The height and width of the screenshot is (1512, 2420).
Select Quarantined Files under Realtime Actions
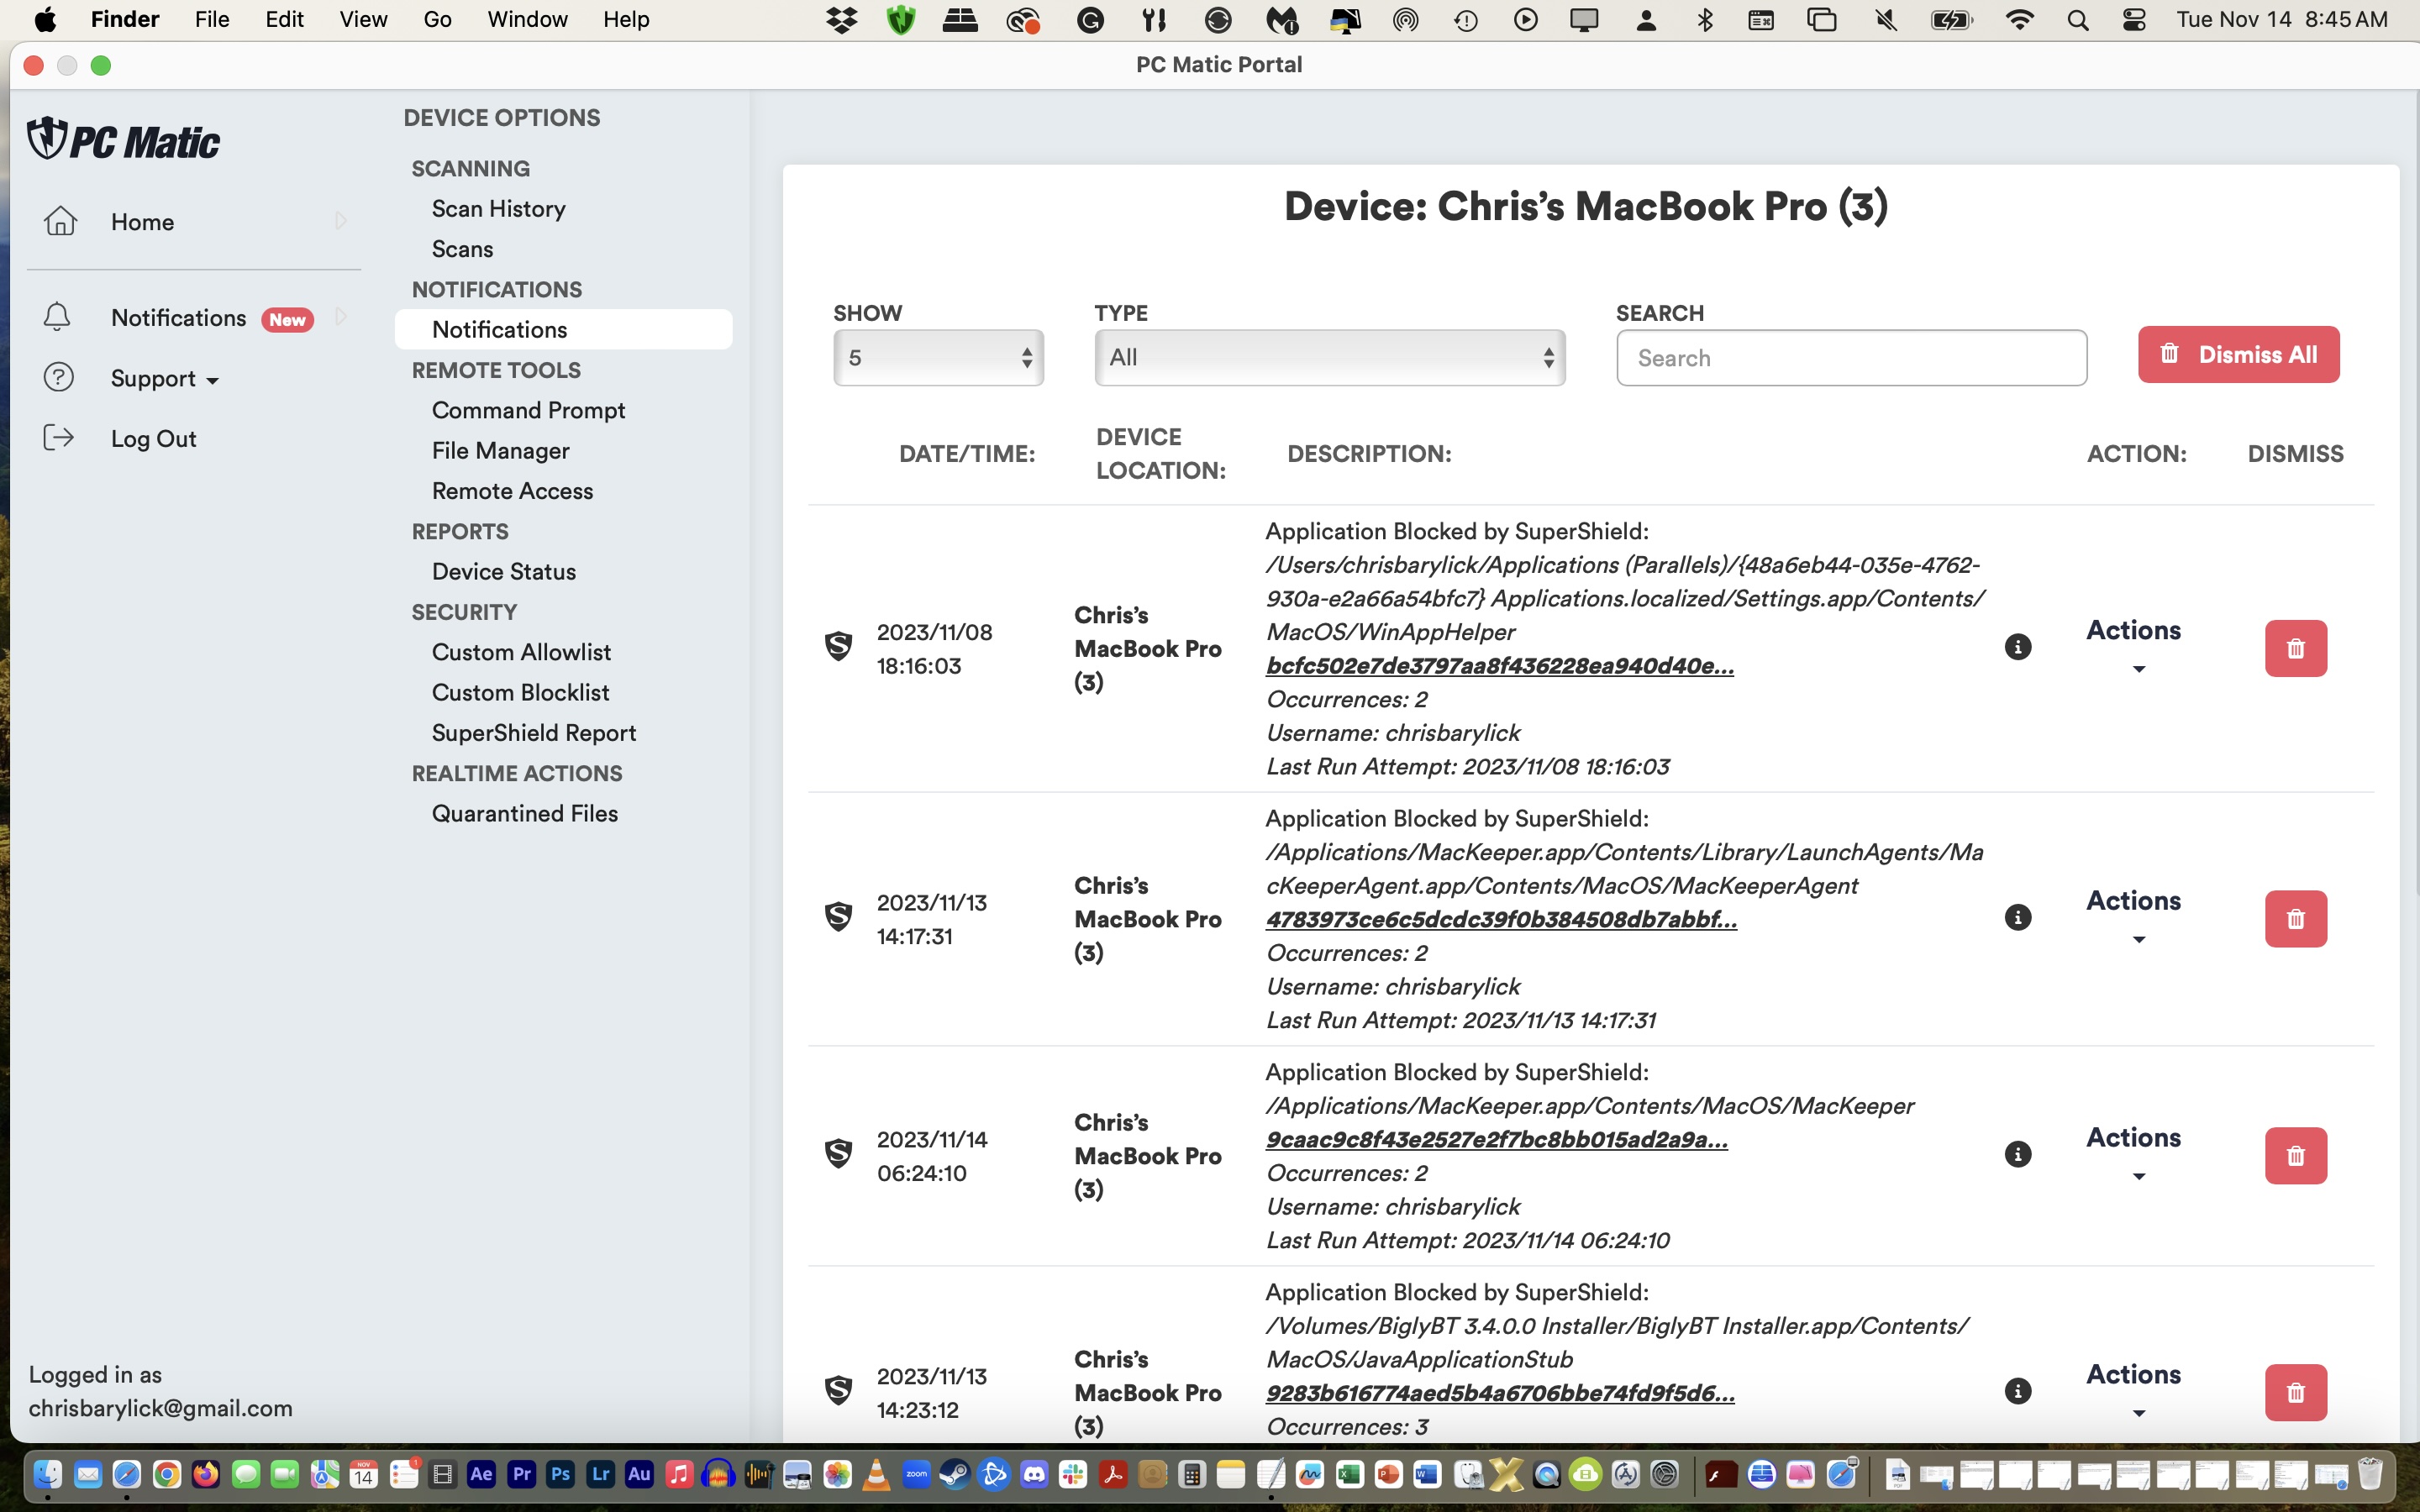(524, 813)
